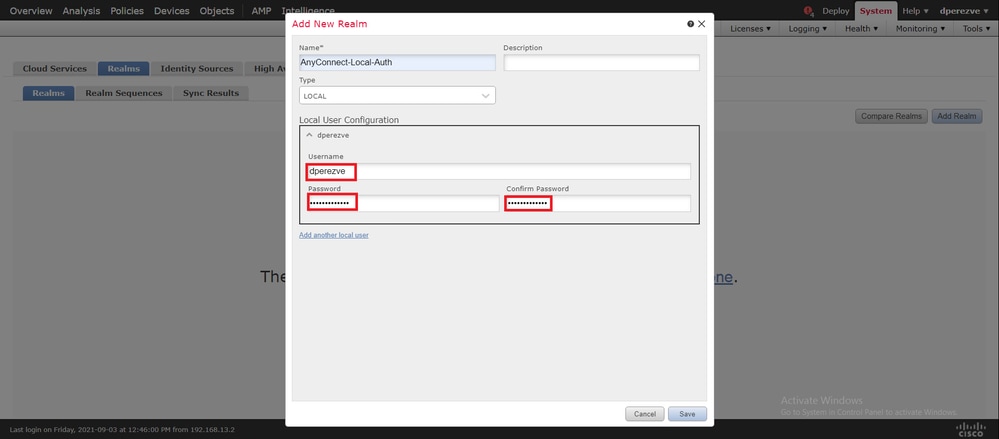Collapse the dperezve local user section

[310, 135]
